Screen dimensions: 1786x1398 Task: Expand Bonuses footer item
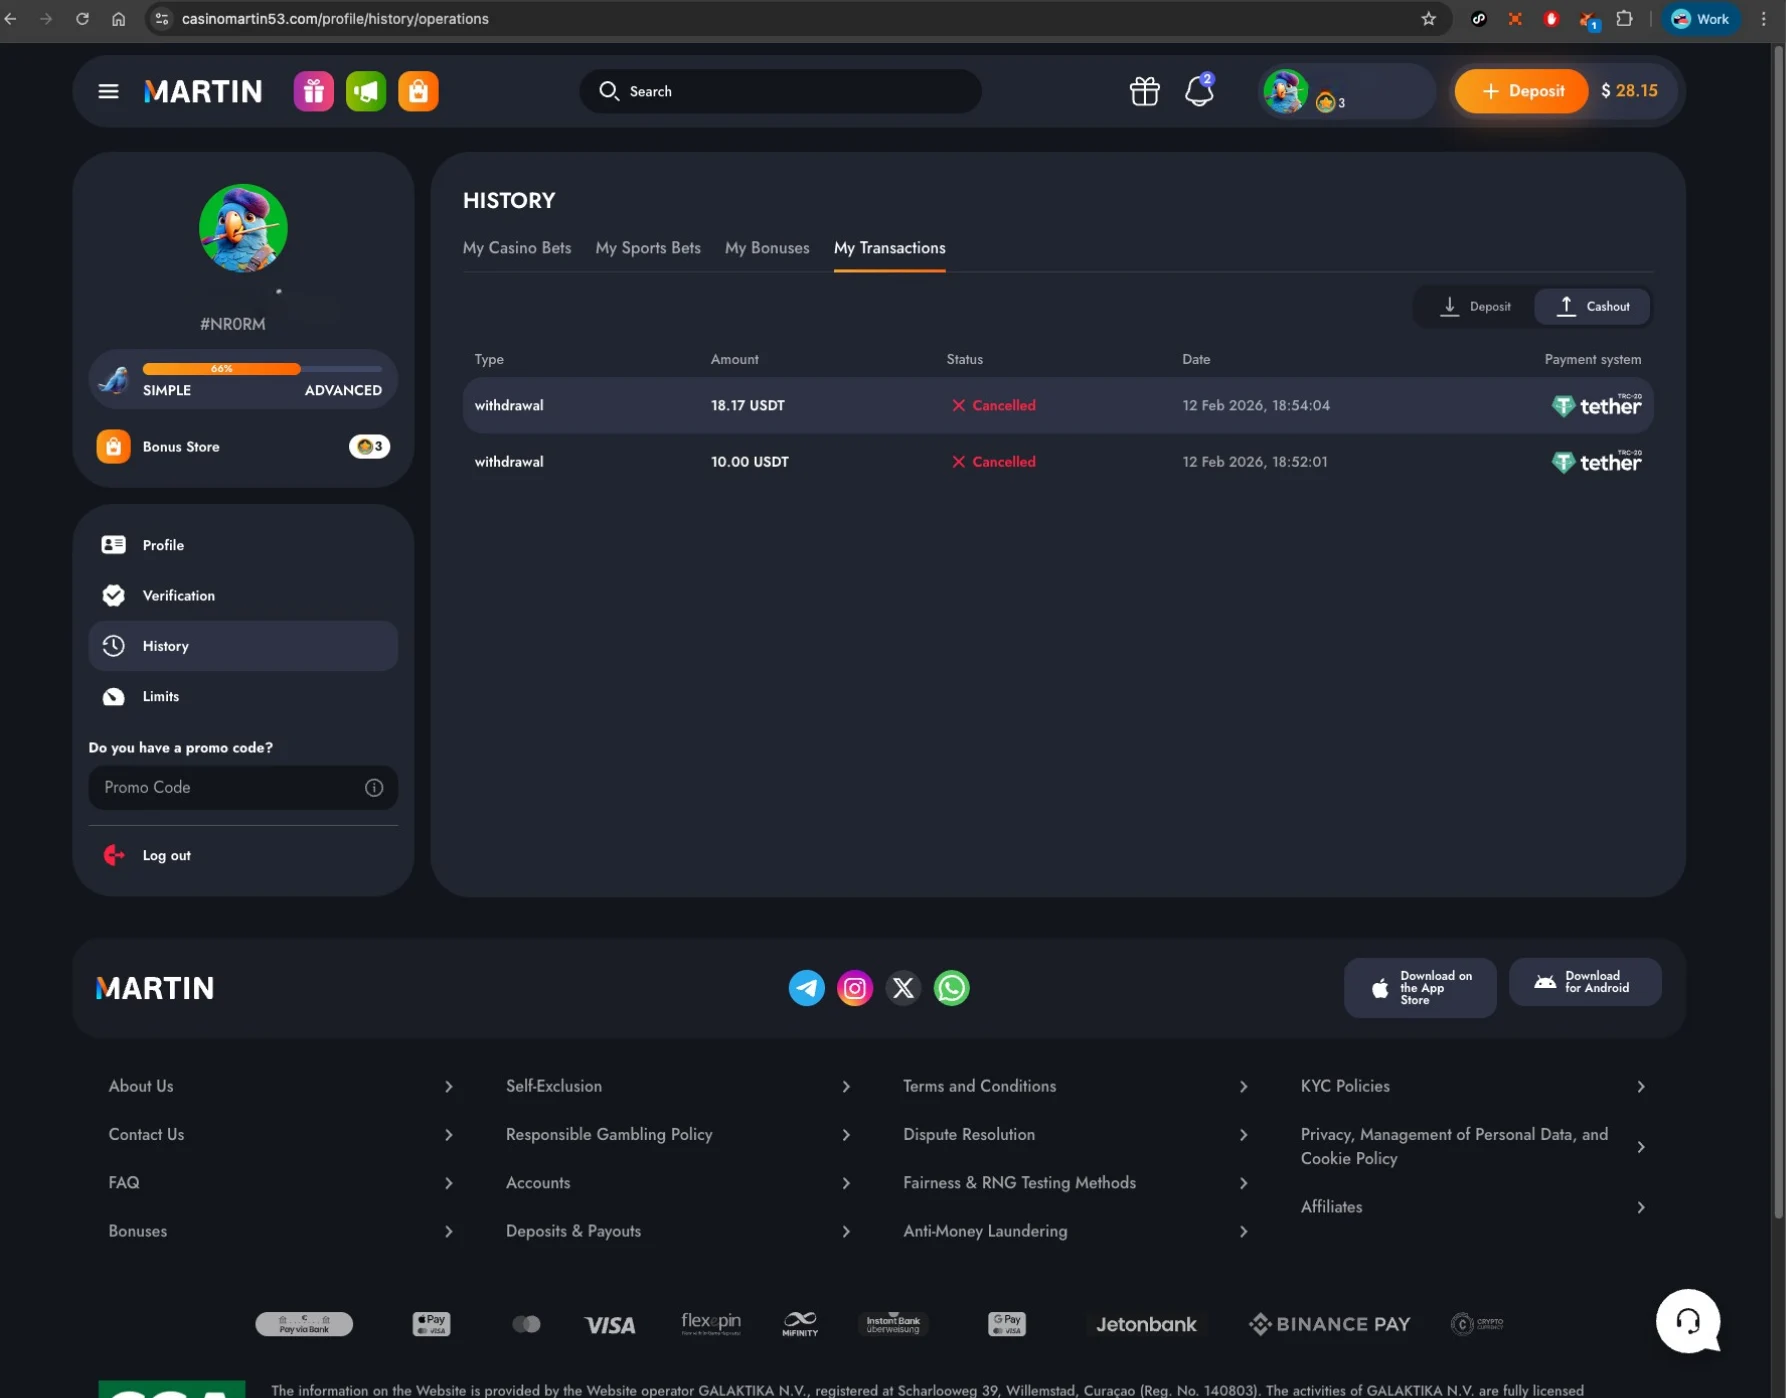[x=281, y=1232]
